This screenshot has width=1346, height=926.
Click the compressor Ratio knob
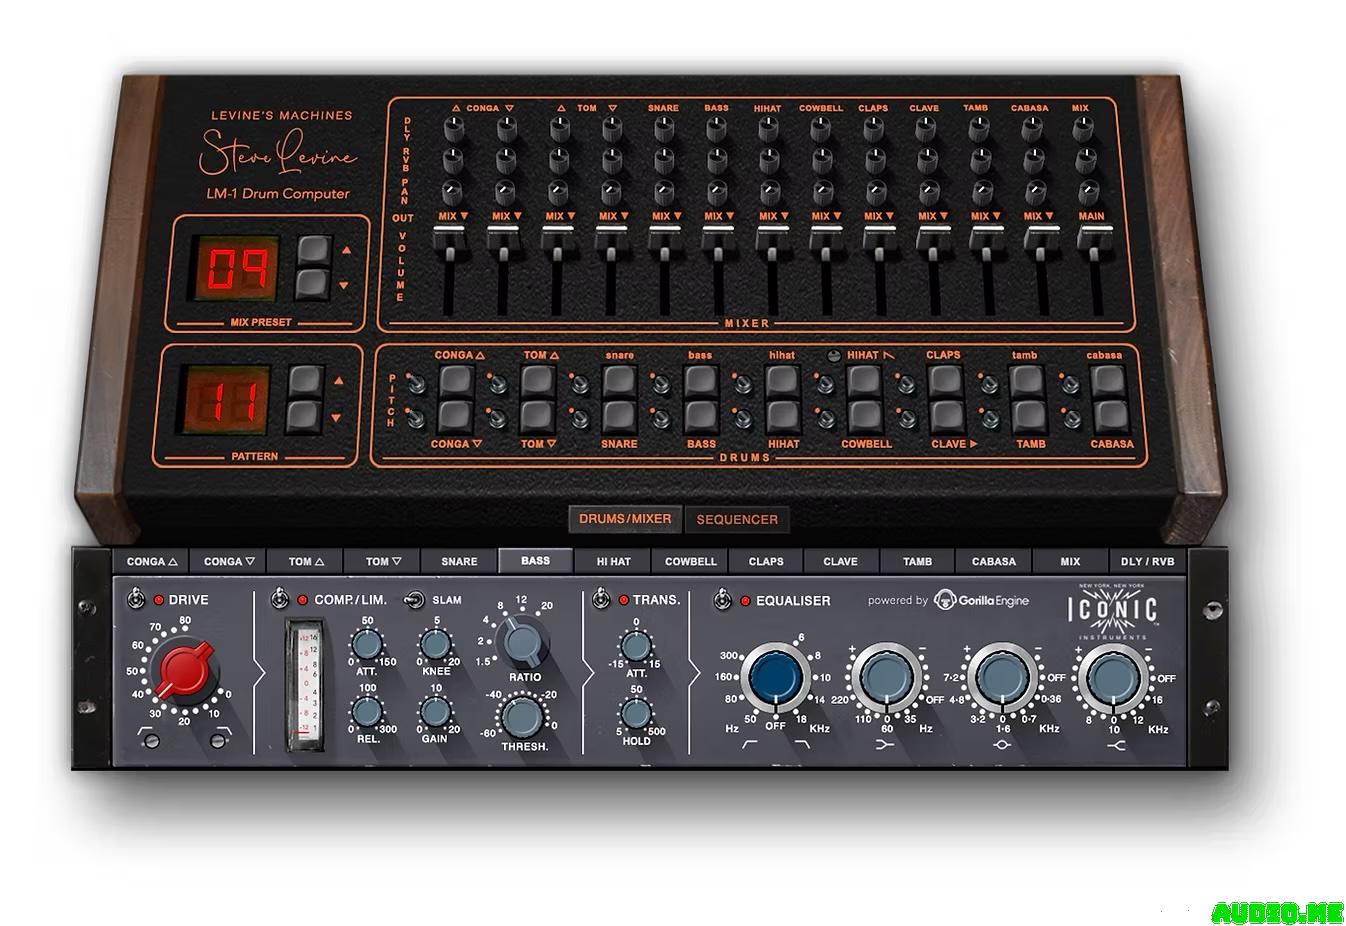tap(523, 642)
